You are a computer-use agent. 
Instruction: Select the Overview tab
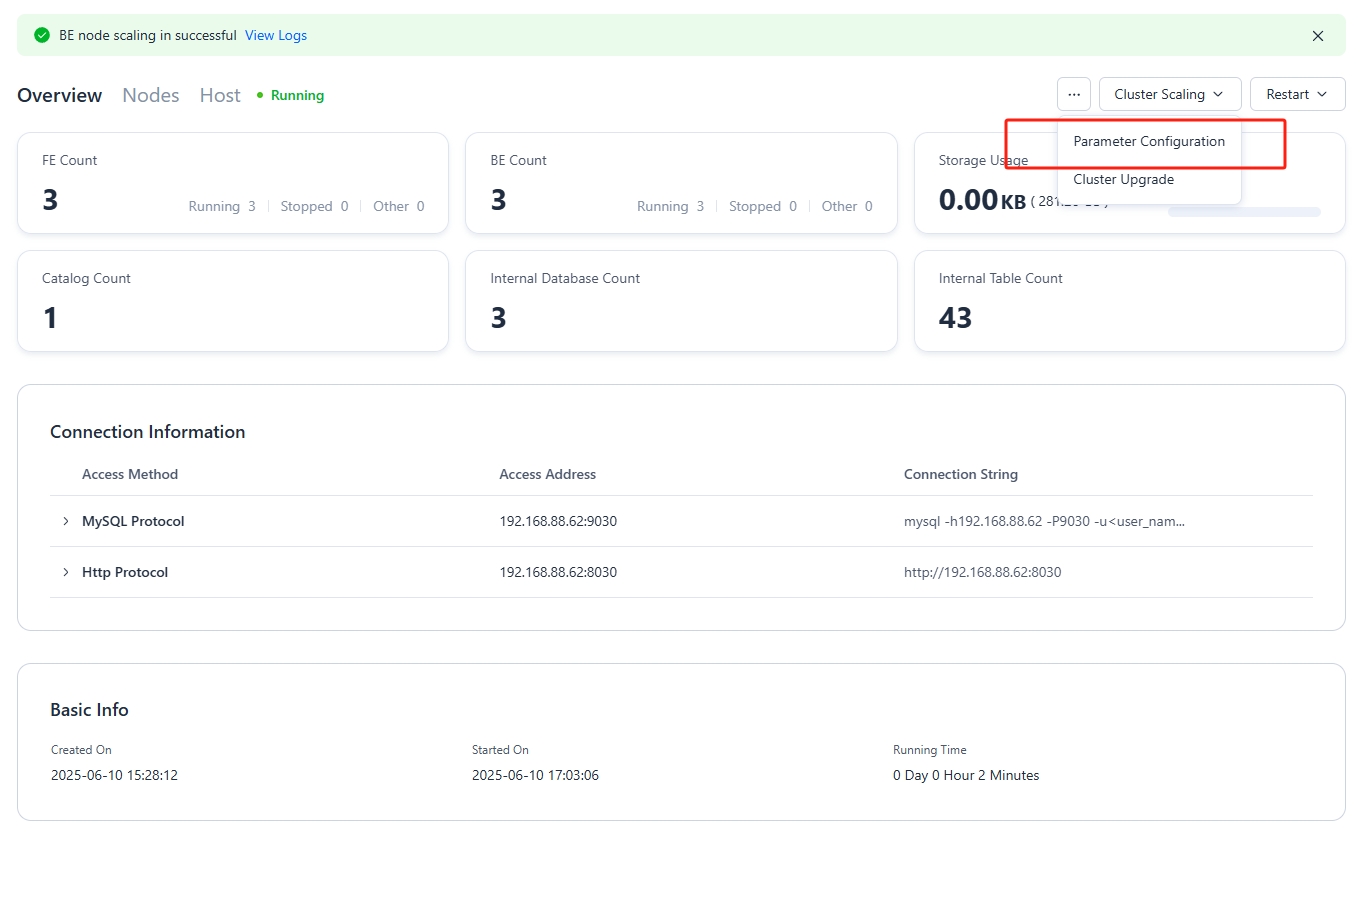click(x=60, y=95)
